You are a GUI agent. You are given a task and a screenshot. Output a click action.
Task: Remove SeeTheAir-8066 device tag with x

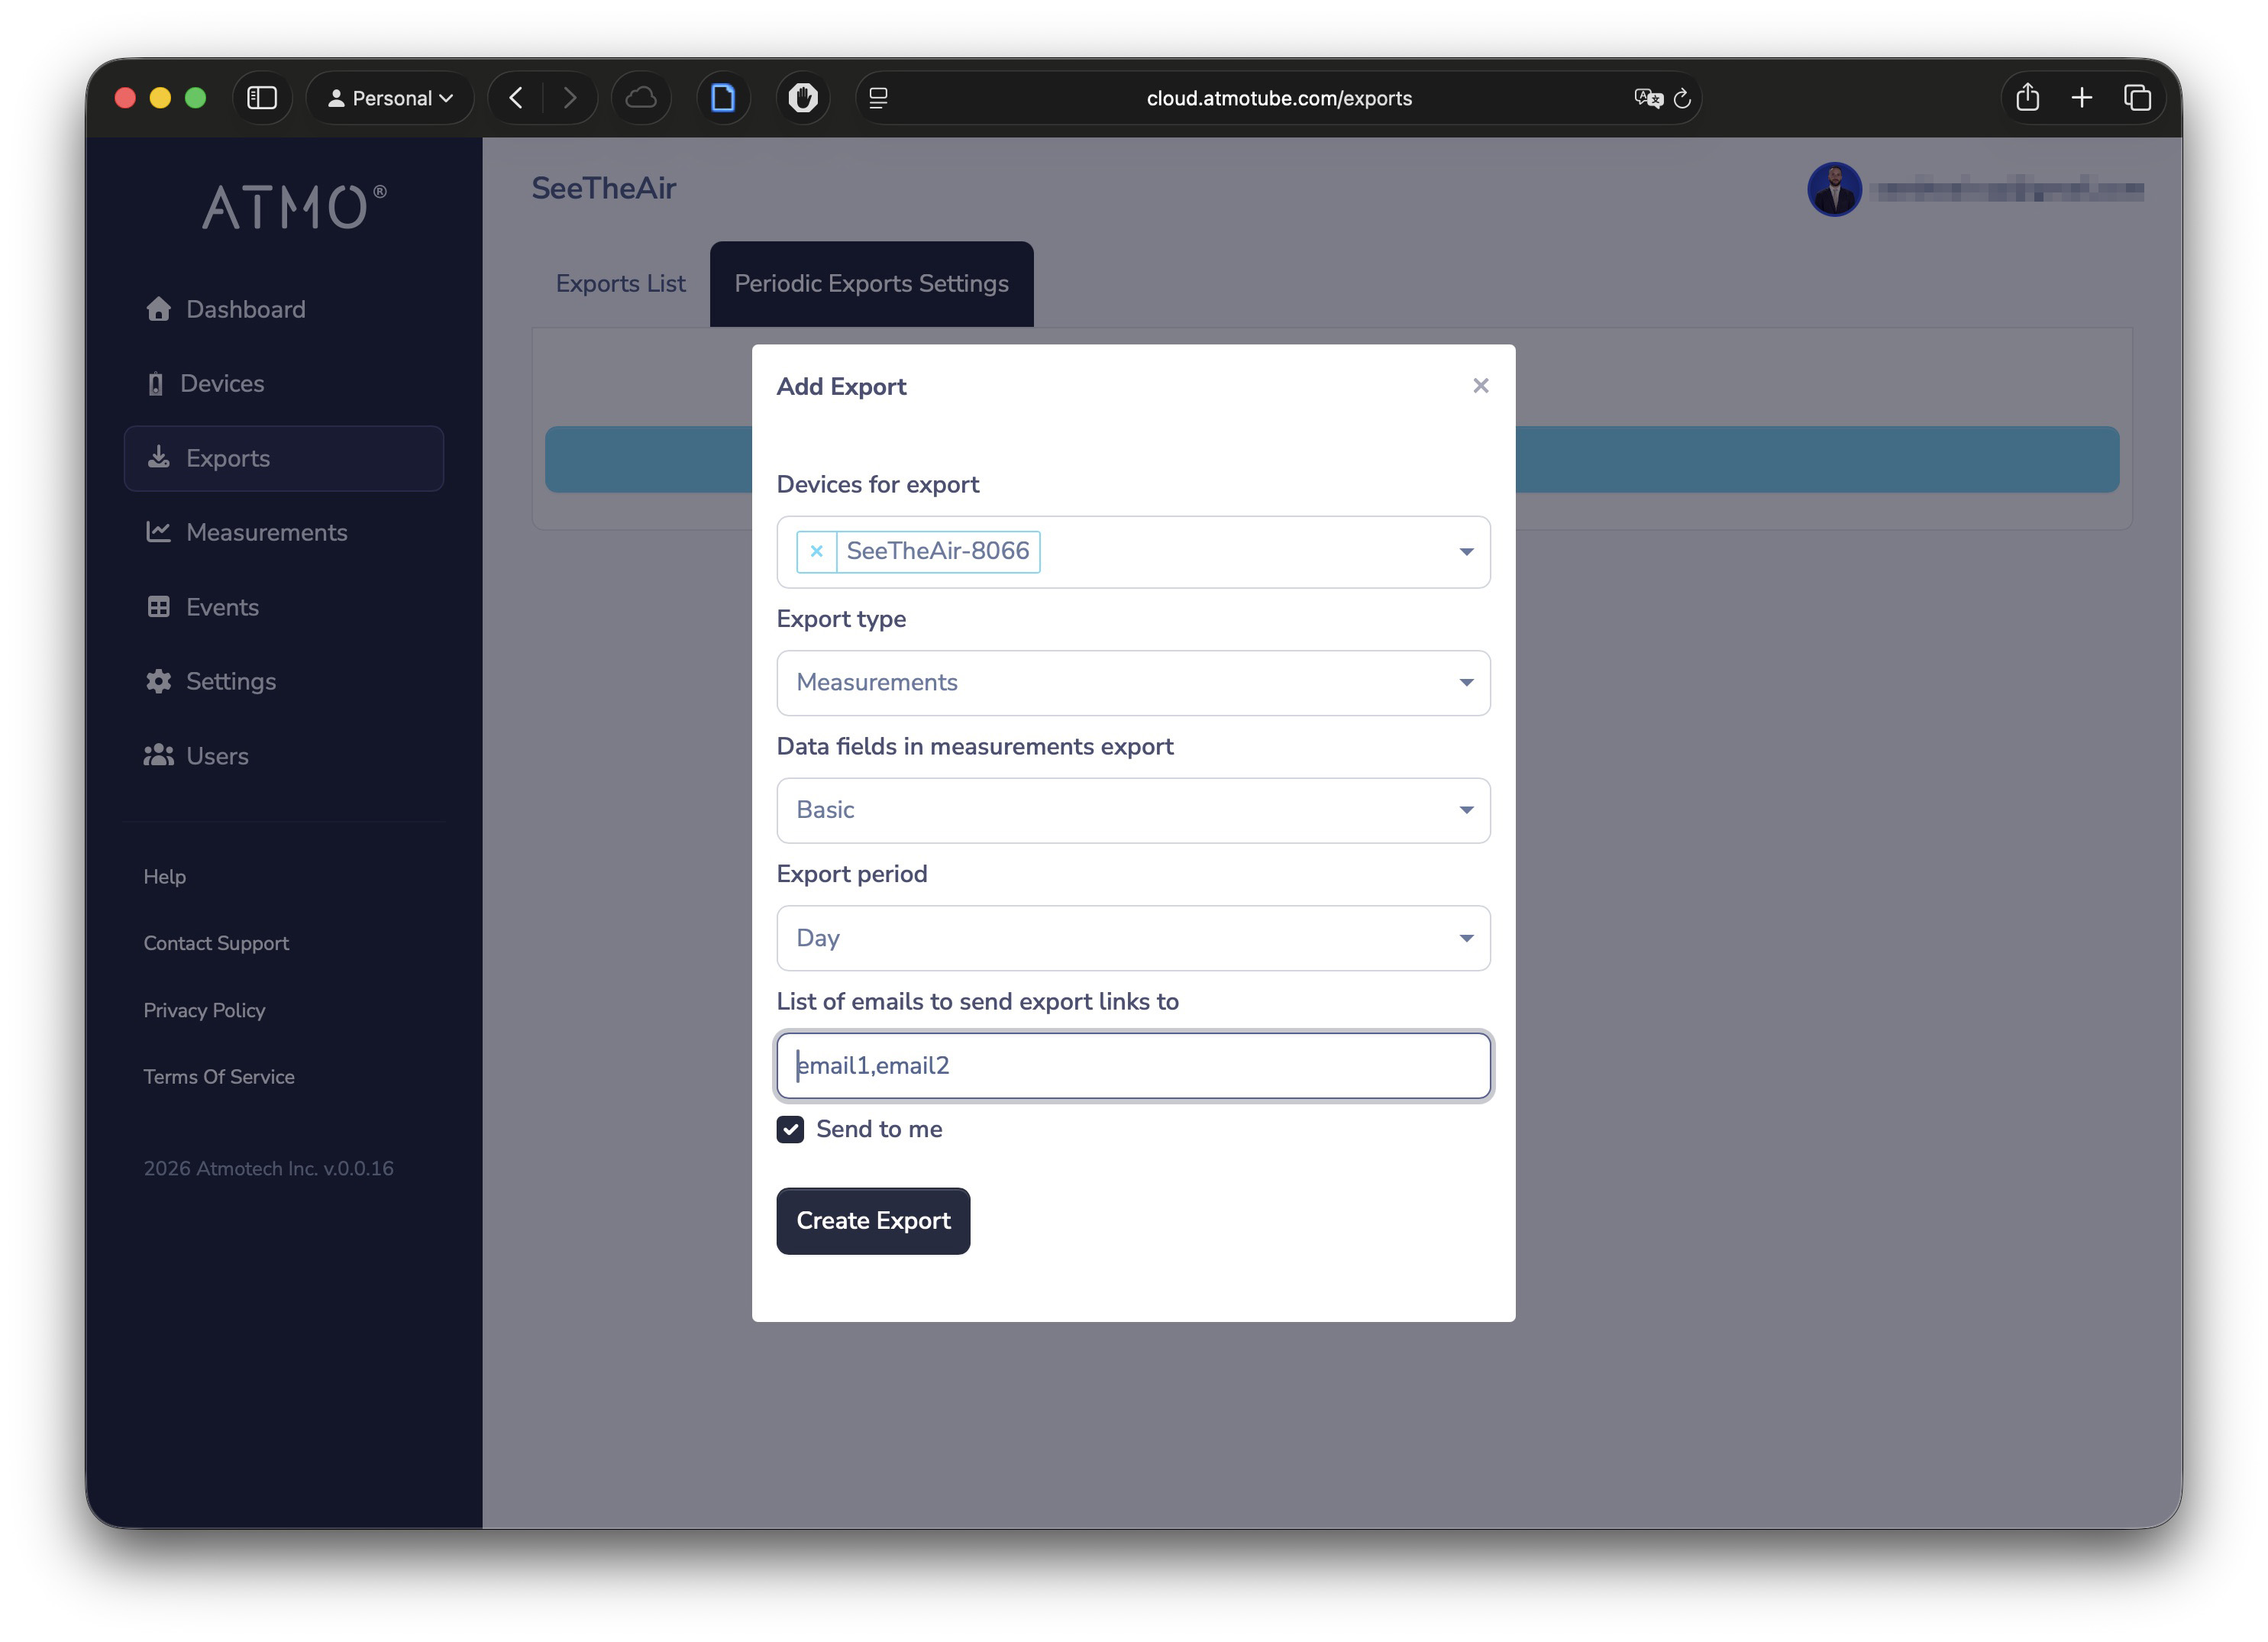816,551
